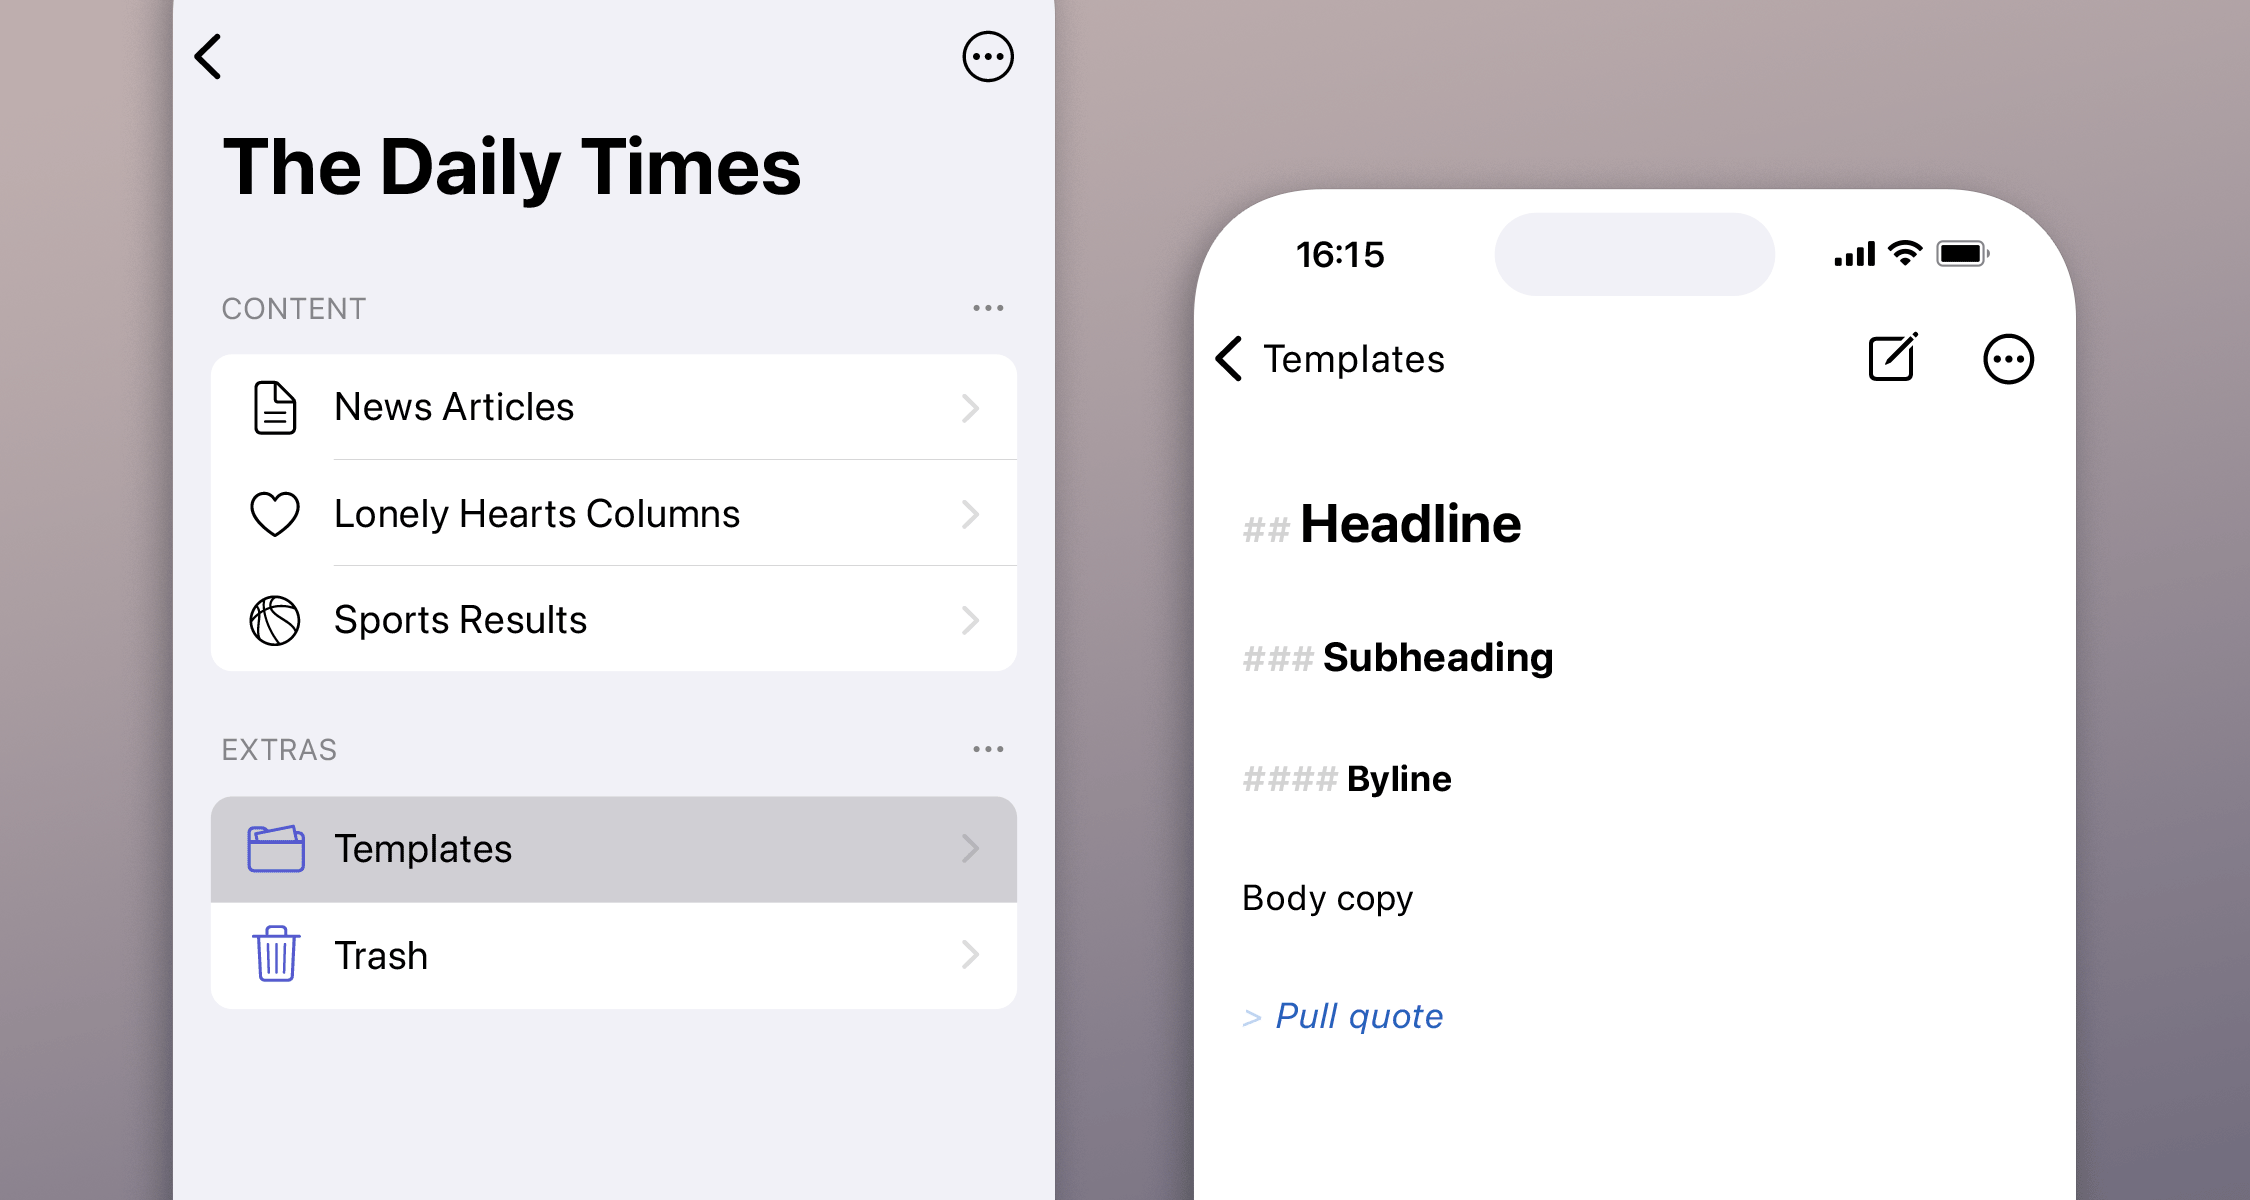The image size is (2250, 1200).
Task: Click the compose/edit icon on Templates screen
Action: [1891, 357]
